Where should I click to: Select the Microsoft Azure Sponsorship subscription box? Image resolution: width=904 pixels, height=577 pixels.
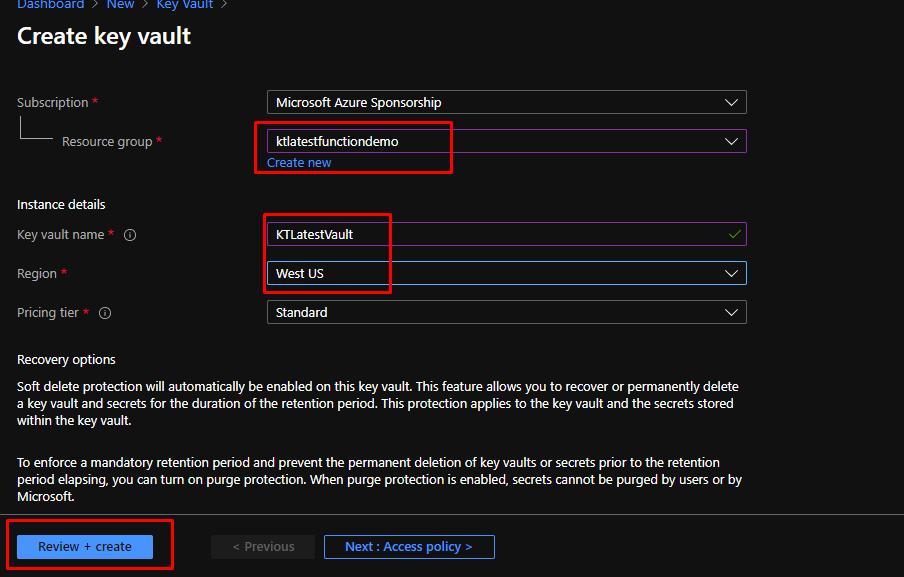tap(507, 102)
